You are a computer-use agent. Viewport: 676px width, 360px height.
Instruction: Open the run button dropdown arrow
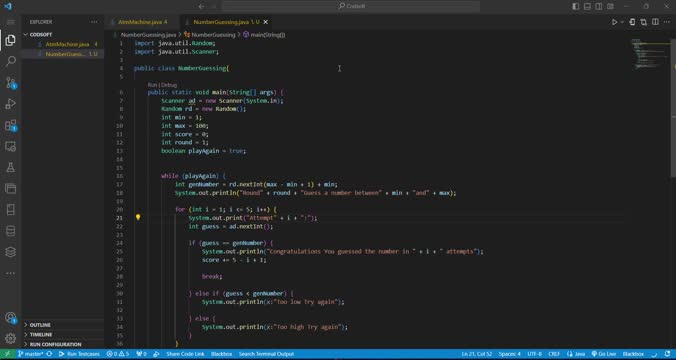[x=622, y=22]
